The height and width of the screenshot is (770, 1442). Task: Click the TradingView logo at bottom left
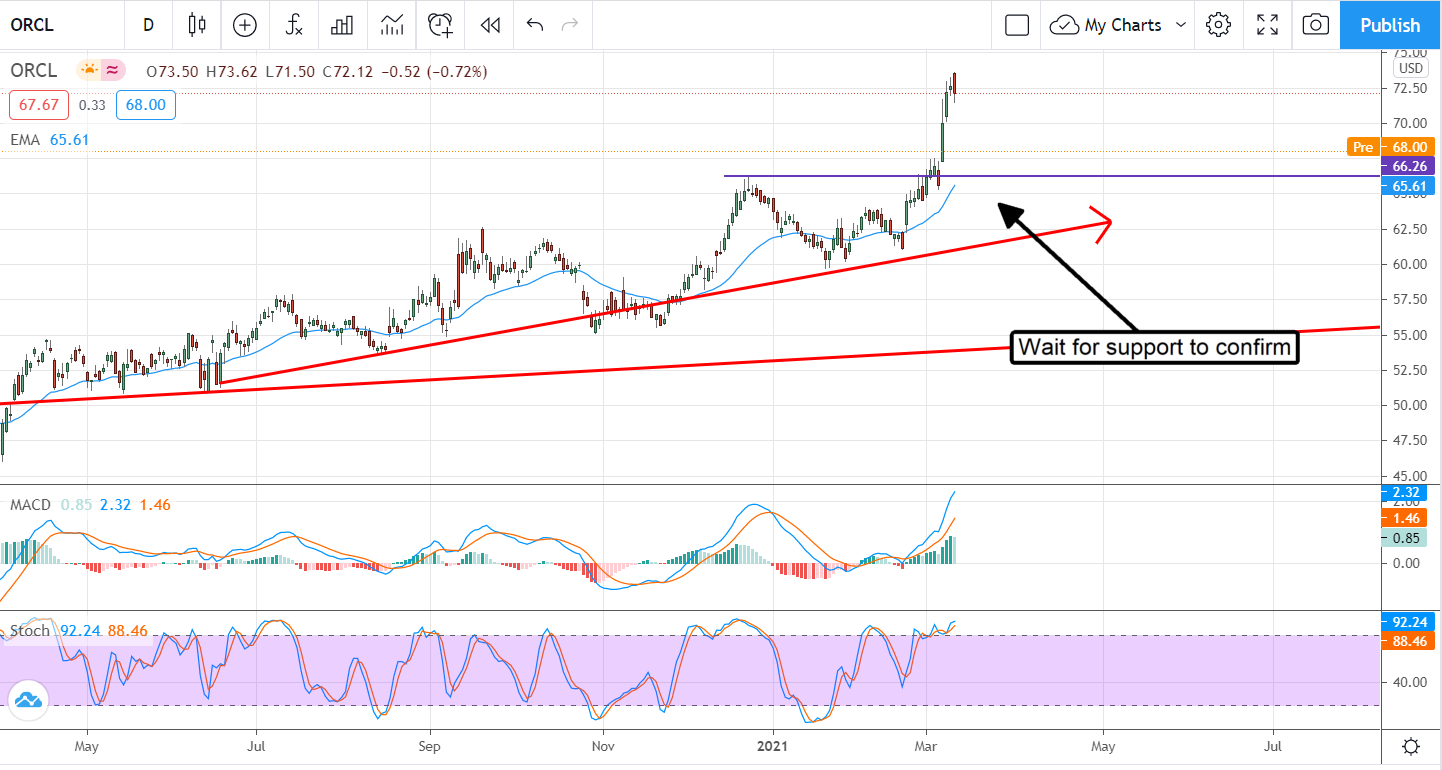28,701
